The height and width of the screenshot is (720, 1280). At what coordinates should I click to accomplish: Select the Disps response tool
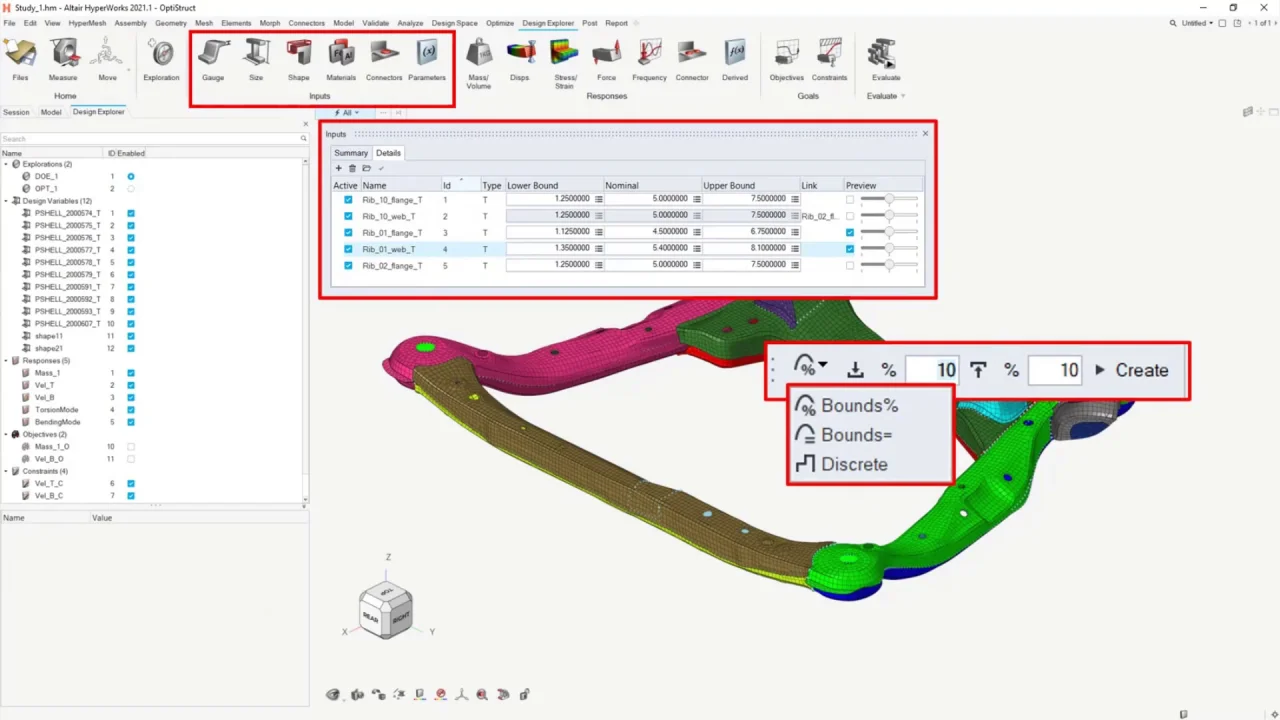pyautogui.click(x=520, y=60)
